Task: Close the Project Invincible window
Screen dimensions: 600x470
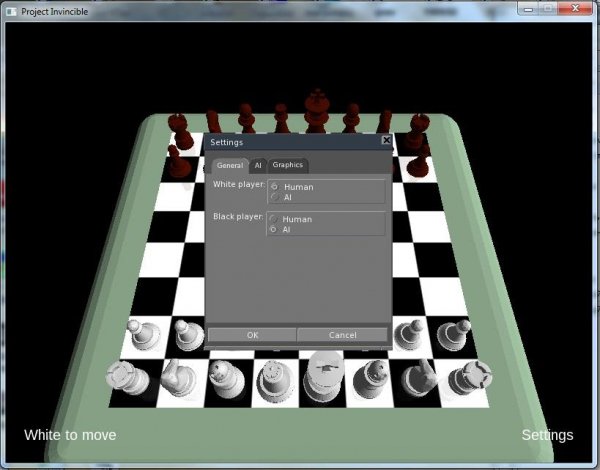Action: (575, 8)
